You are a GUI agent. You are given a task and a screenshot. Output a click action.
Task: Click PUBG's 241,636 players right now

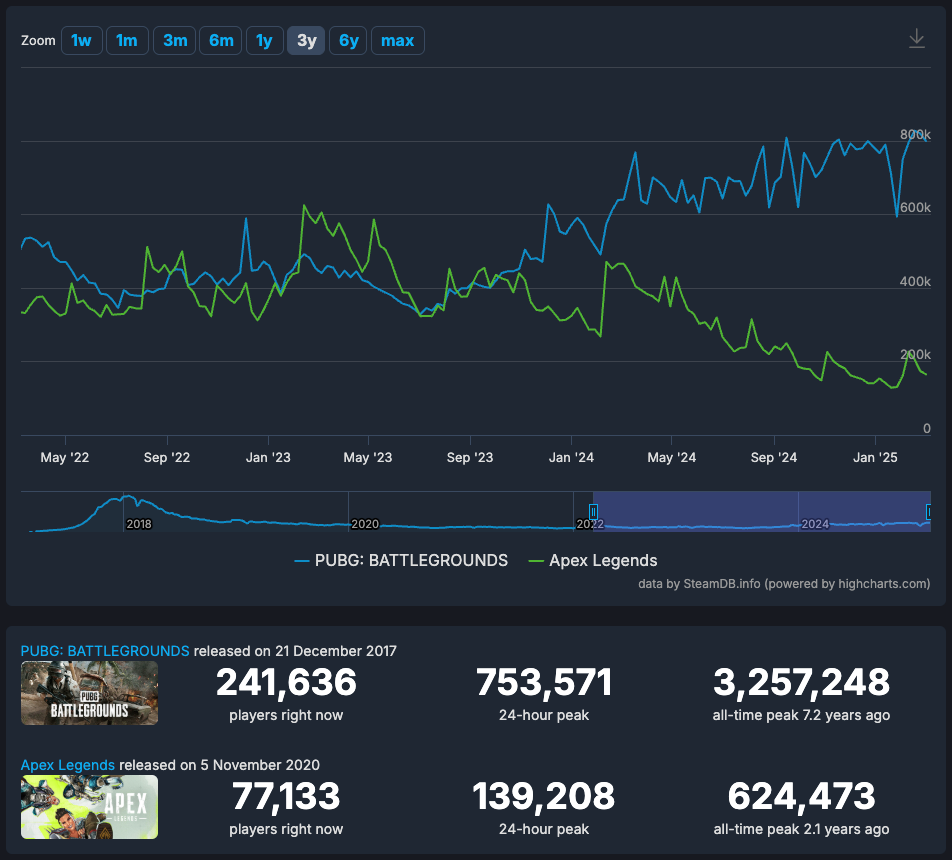[x=286, y=682]
